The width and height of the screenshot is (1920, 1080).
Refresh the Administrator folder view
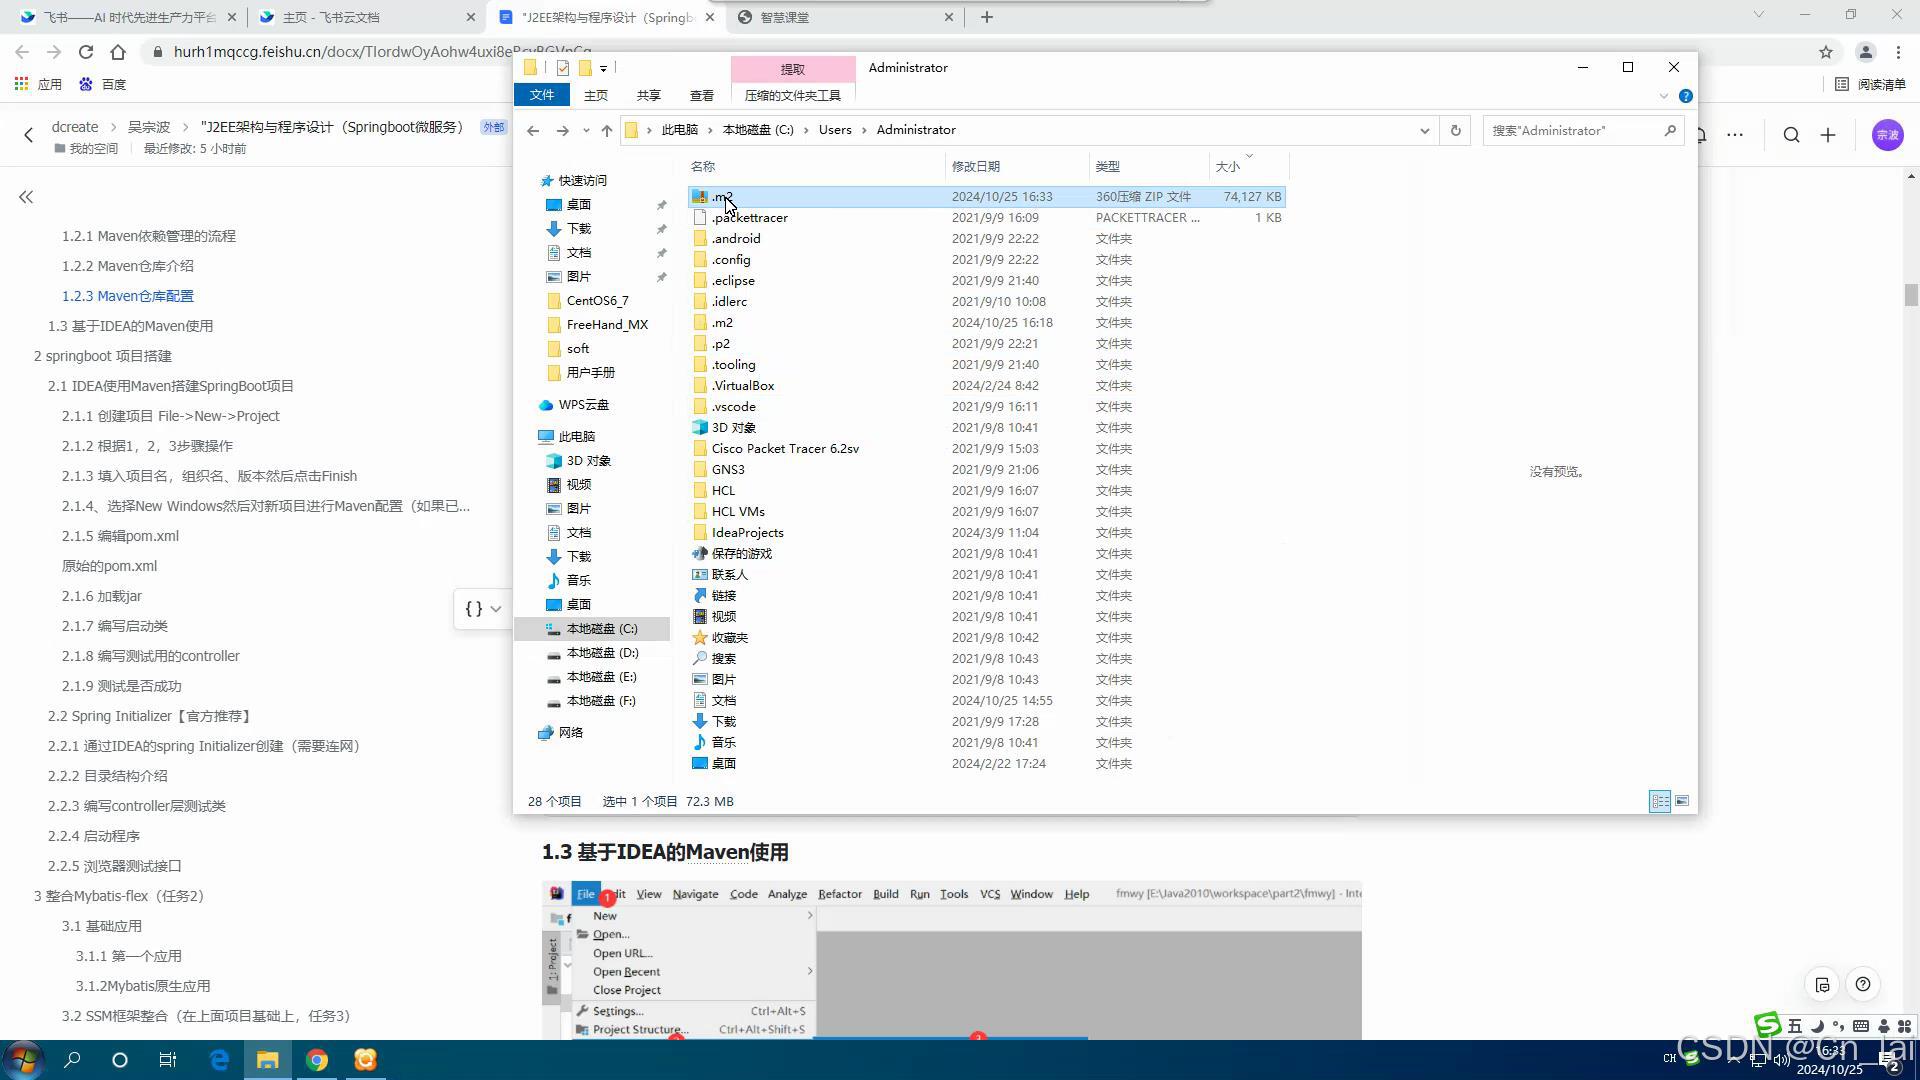[1455, 130]
